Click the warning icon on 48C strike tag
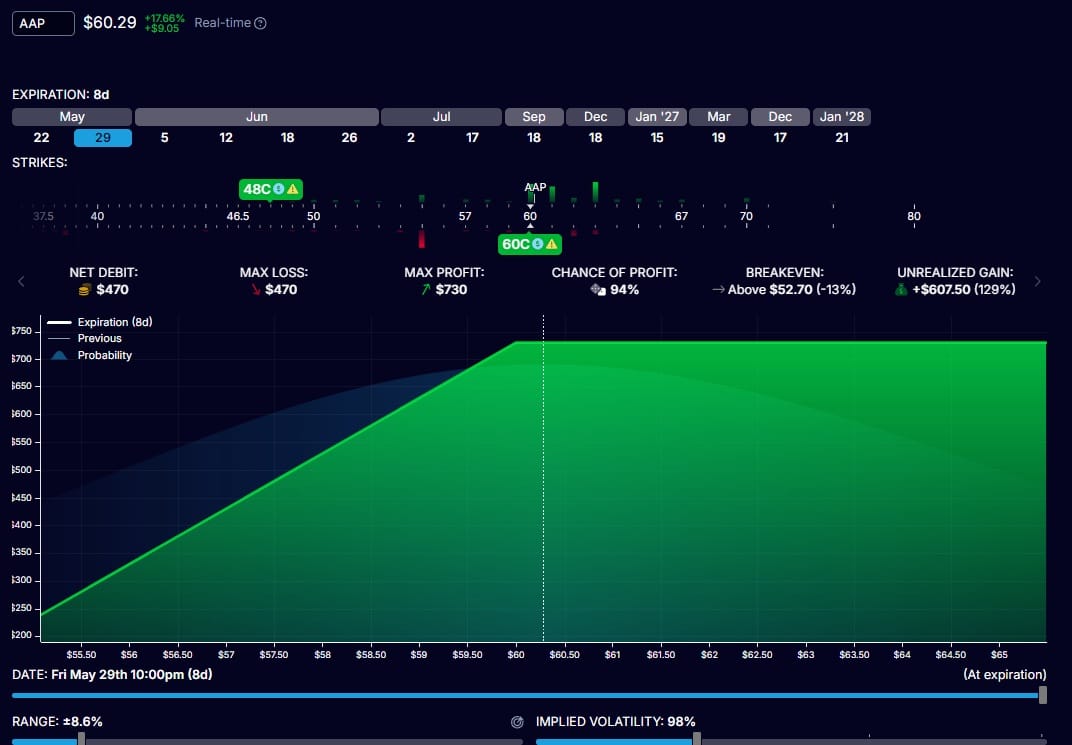Screen dimensions: 1072x745 click(293, 189)
